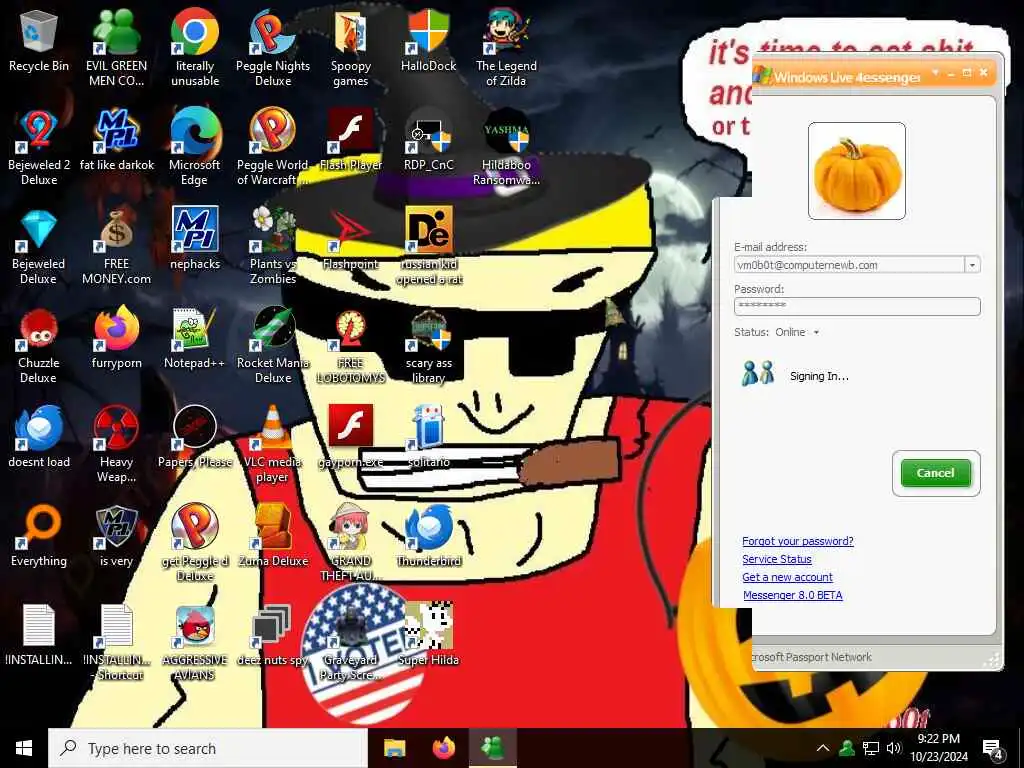Click 'Get a new account' link
This screenshot has width=1024, height=768.
(787, 577)
